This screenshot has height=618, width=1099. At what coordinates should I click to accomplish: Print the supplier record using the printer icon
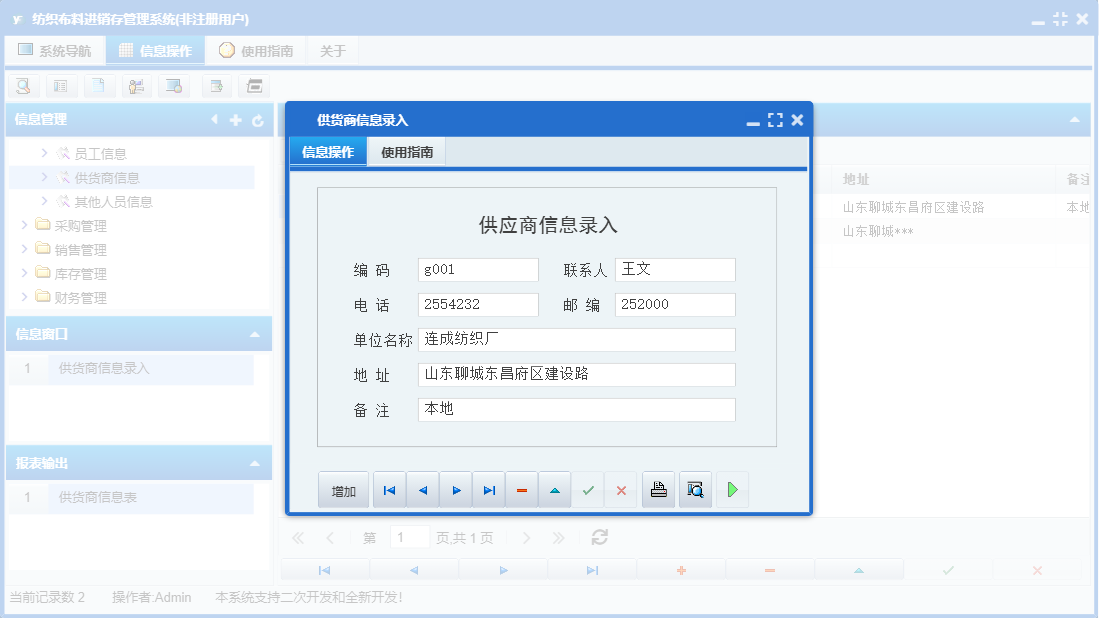pyautogui.click(x=658, y=489)
